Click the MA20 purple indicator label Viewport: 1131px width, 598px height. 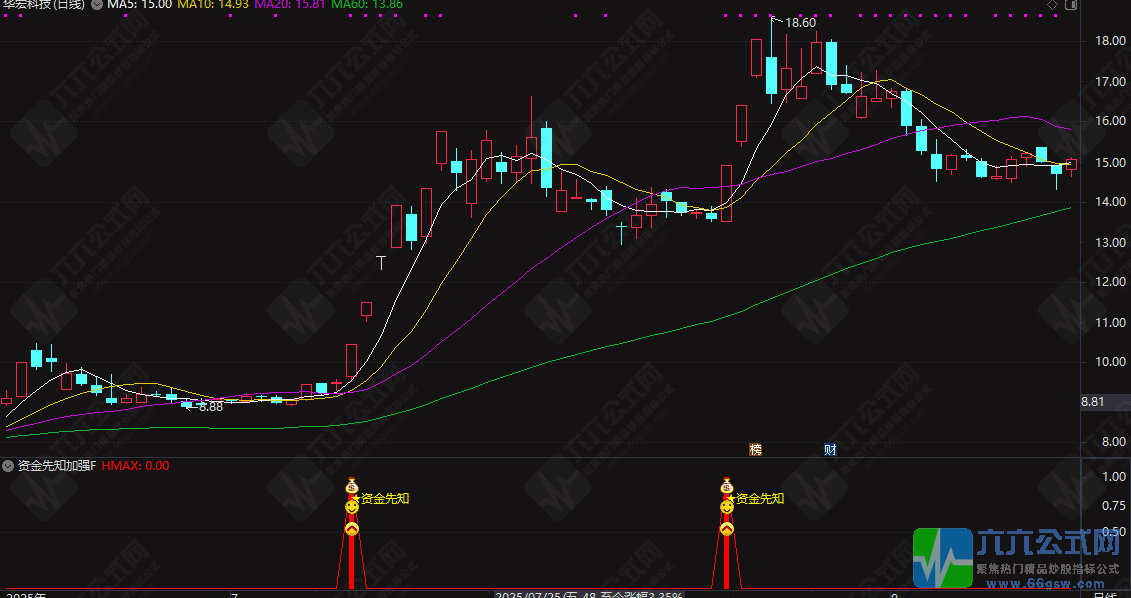pos(290,5)
